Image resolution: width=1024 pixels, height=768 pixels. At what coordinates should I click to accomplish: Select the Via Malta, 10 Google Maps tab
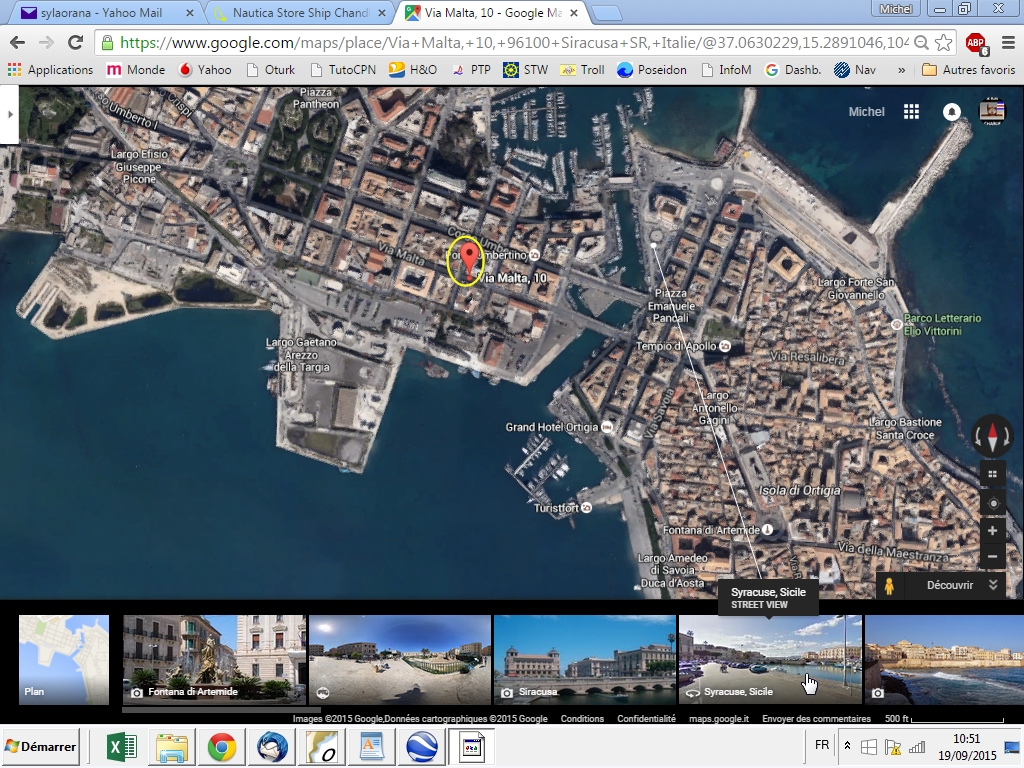(492, 12)
